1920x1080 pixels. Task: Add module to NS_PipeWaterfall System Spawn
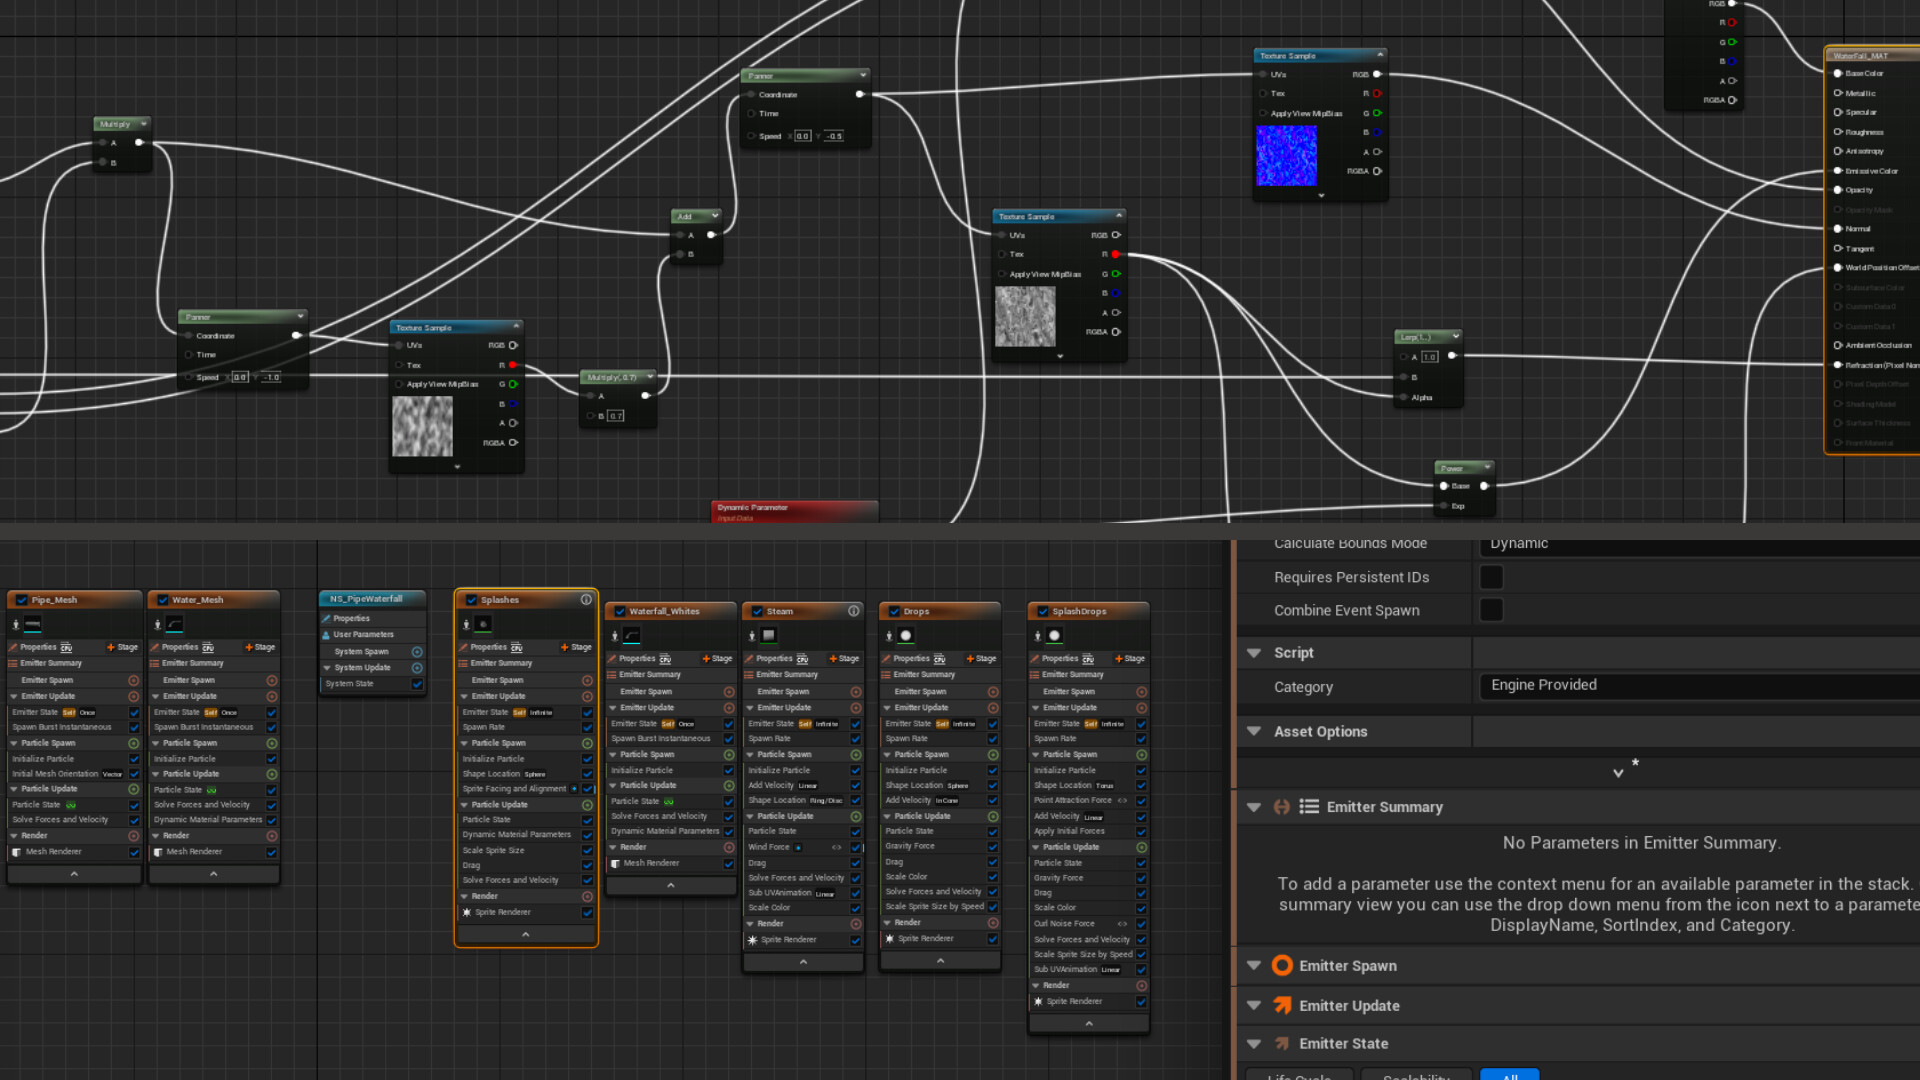click(417, 651)
